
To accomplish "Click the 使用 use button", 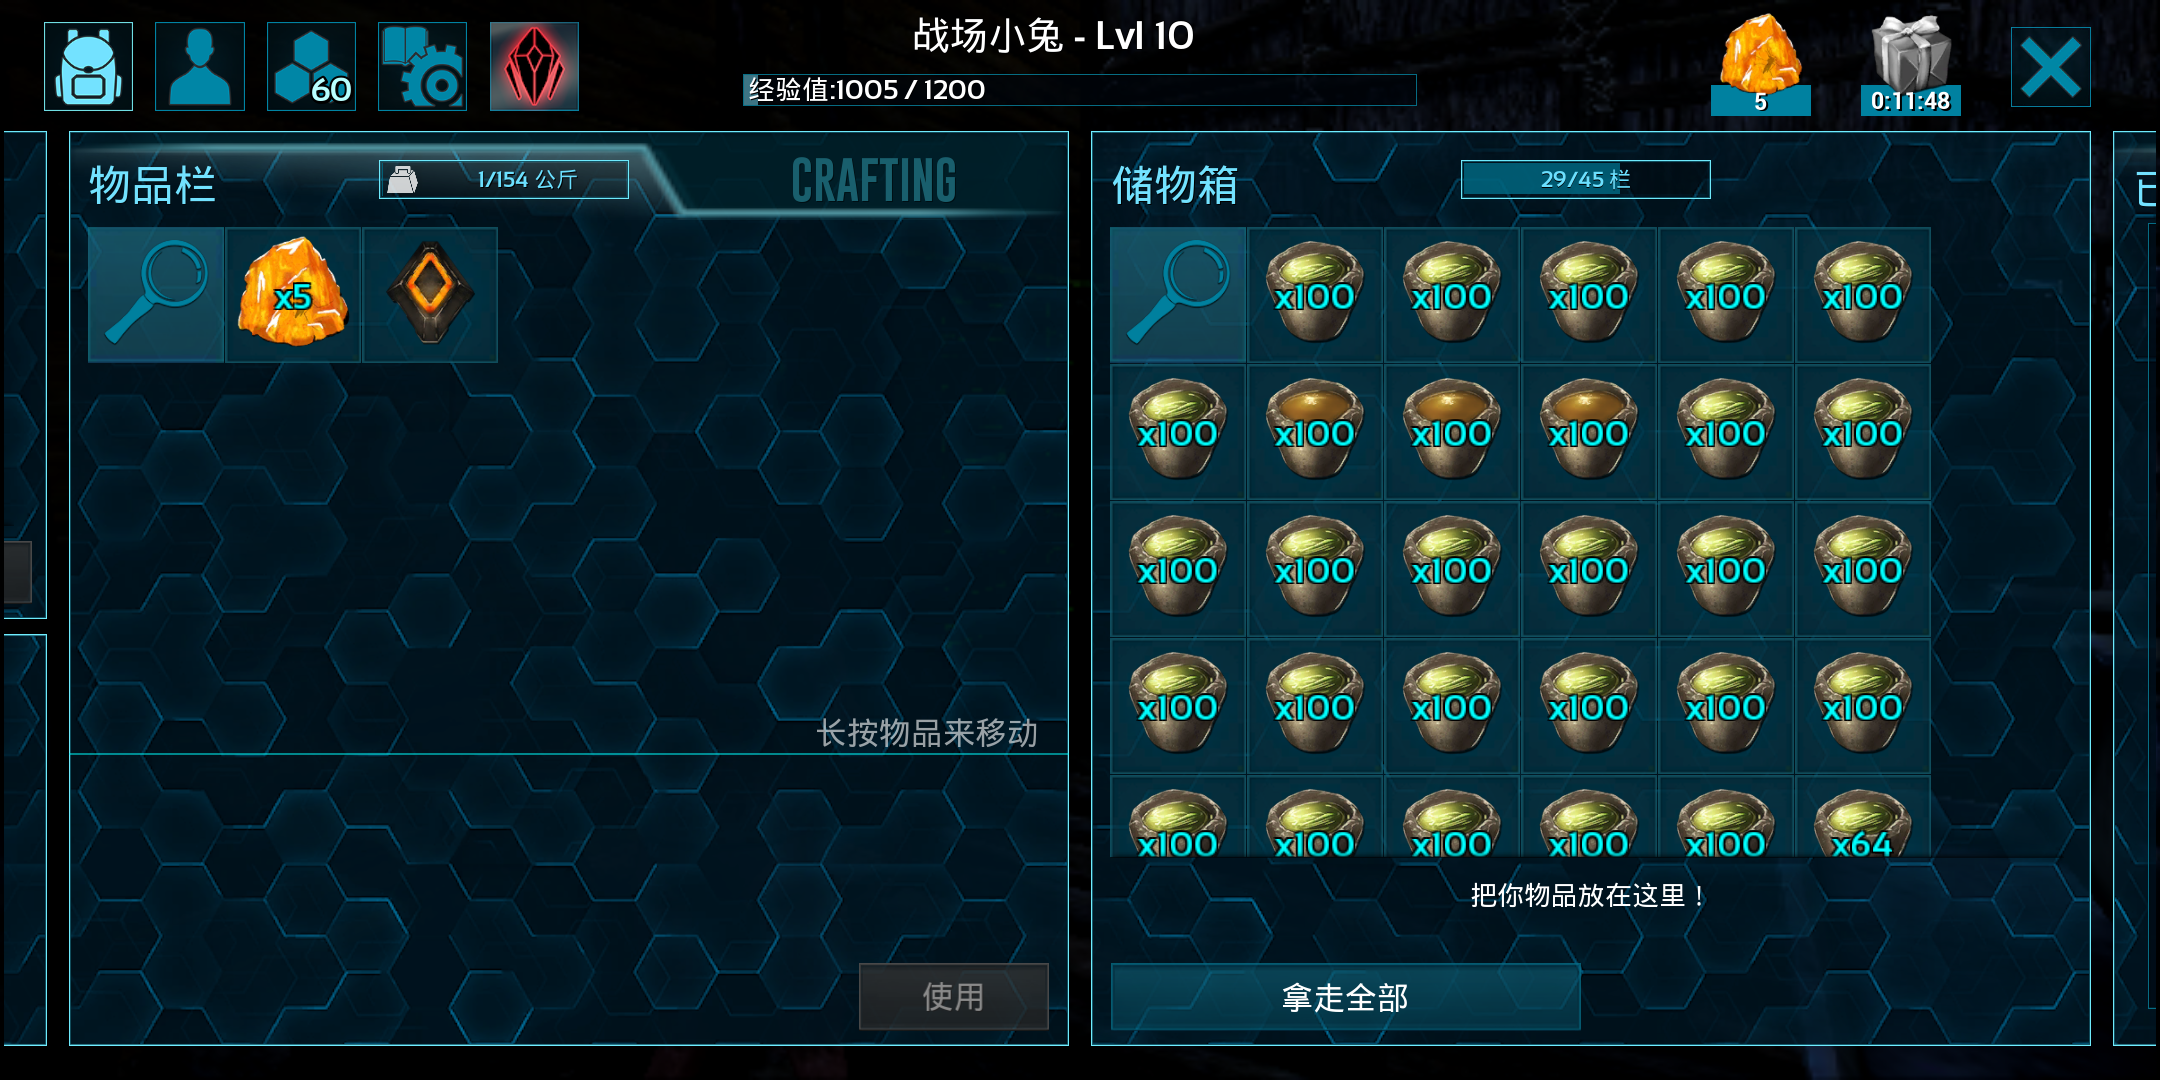I will tap(954, 997).
